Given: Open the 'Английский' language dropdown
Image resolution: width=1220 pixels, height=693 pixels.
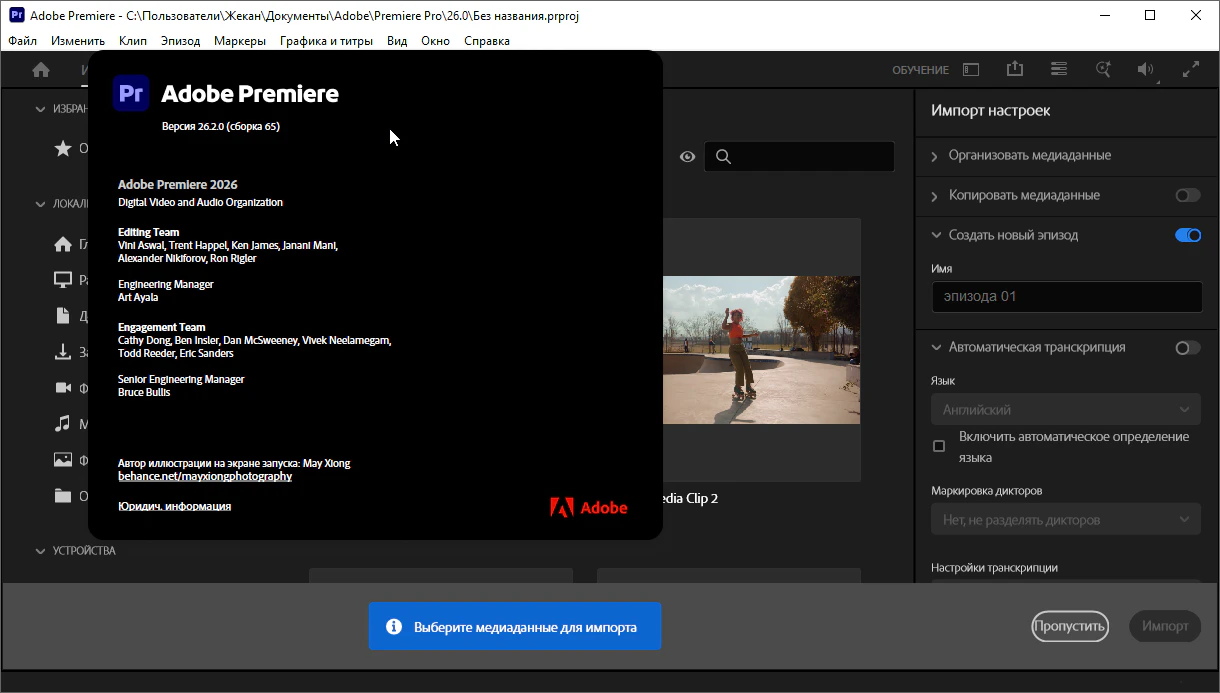Looking at the screenshot, I should coord(1066,410).
